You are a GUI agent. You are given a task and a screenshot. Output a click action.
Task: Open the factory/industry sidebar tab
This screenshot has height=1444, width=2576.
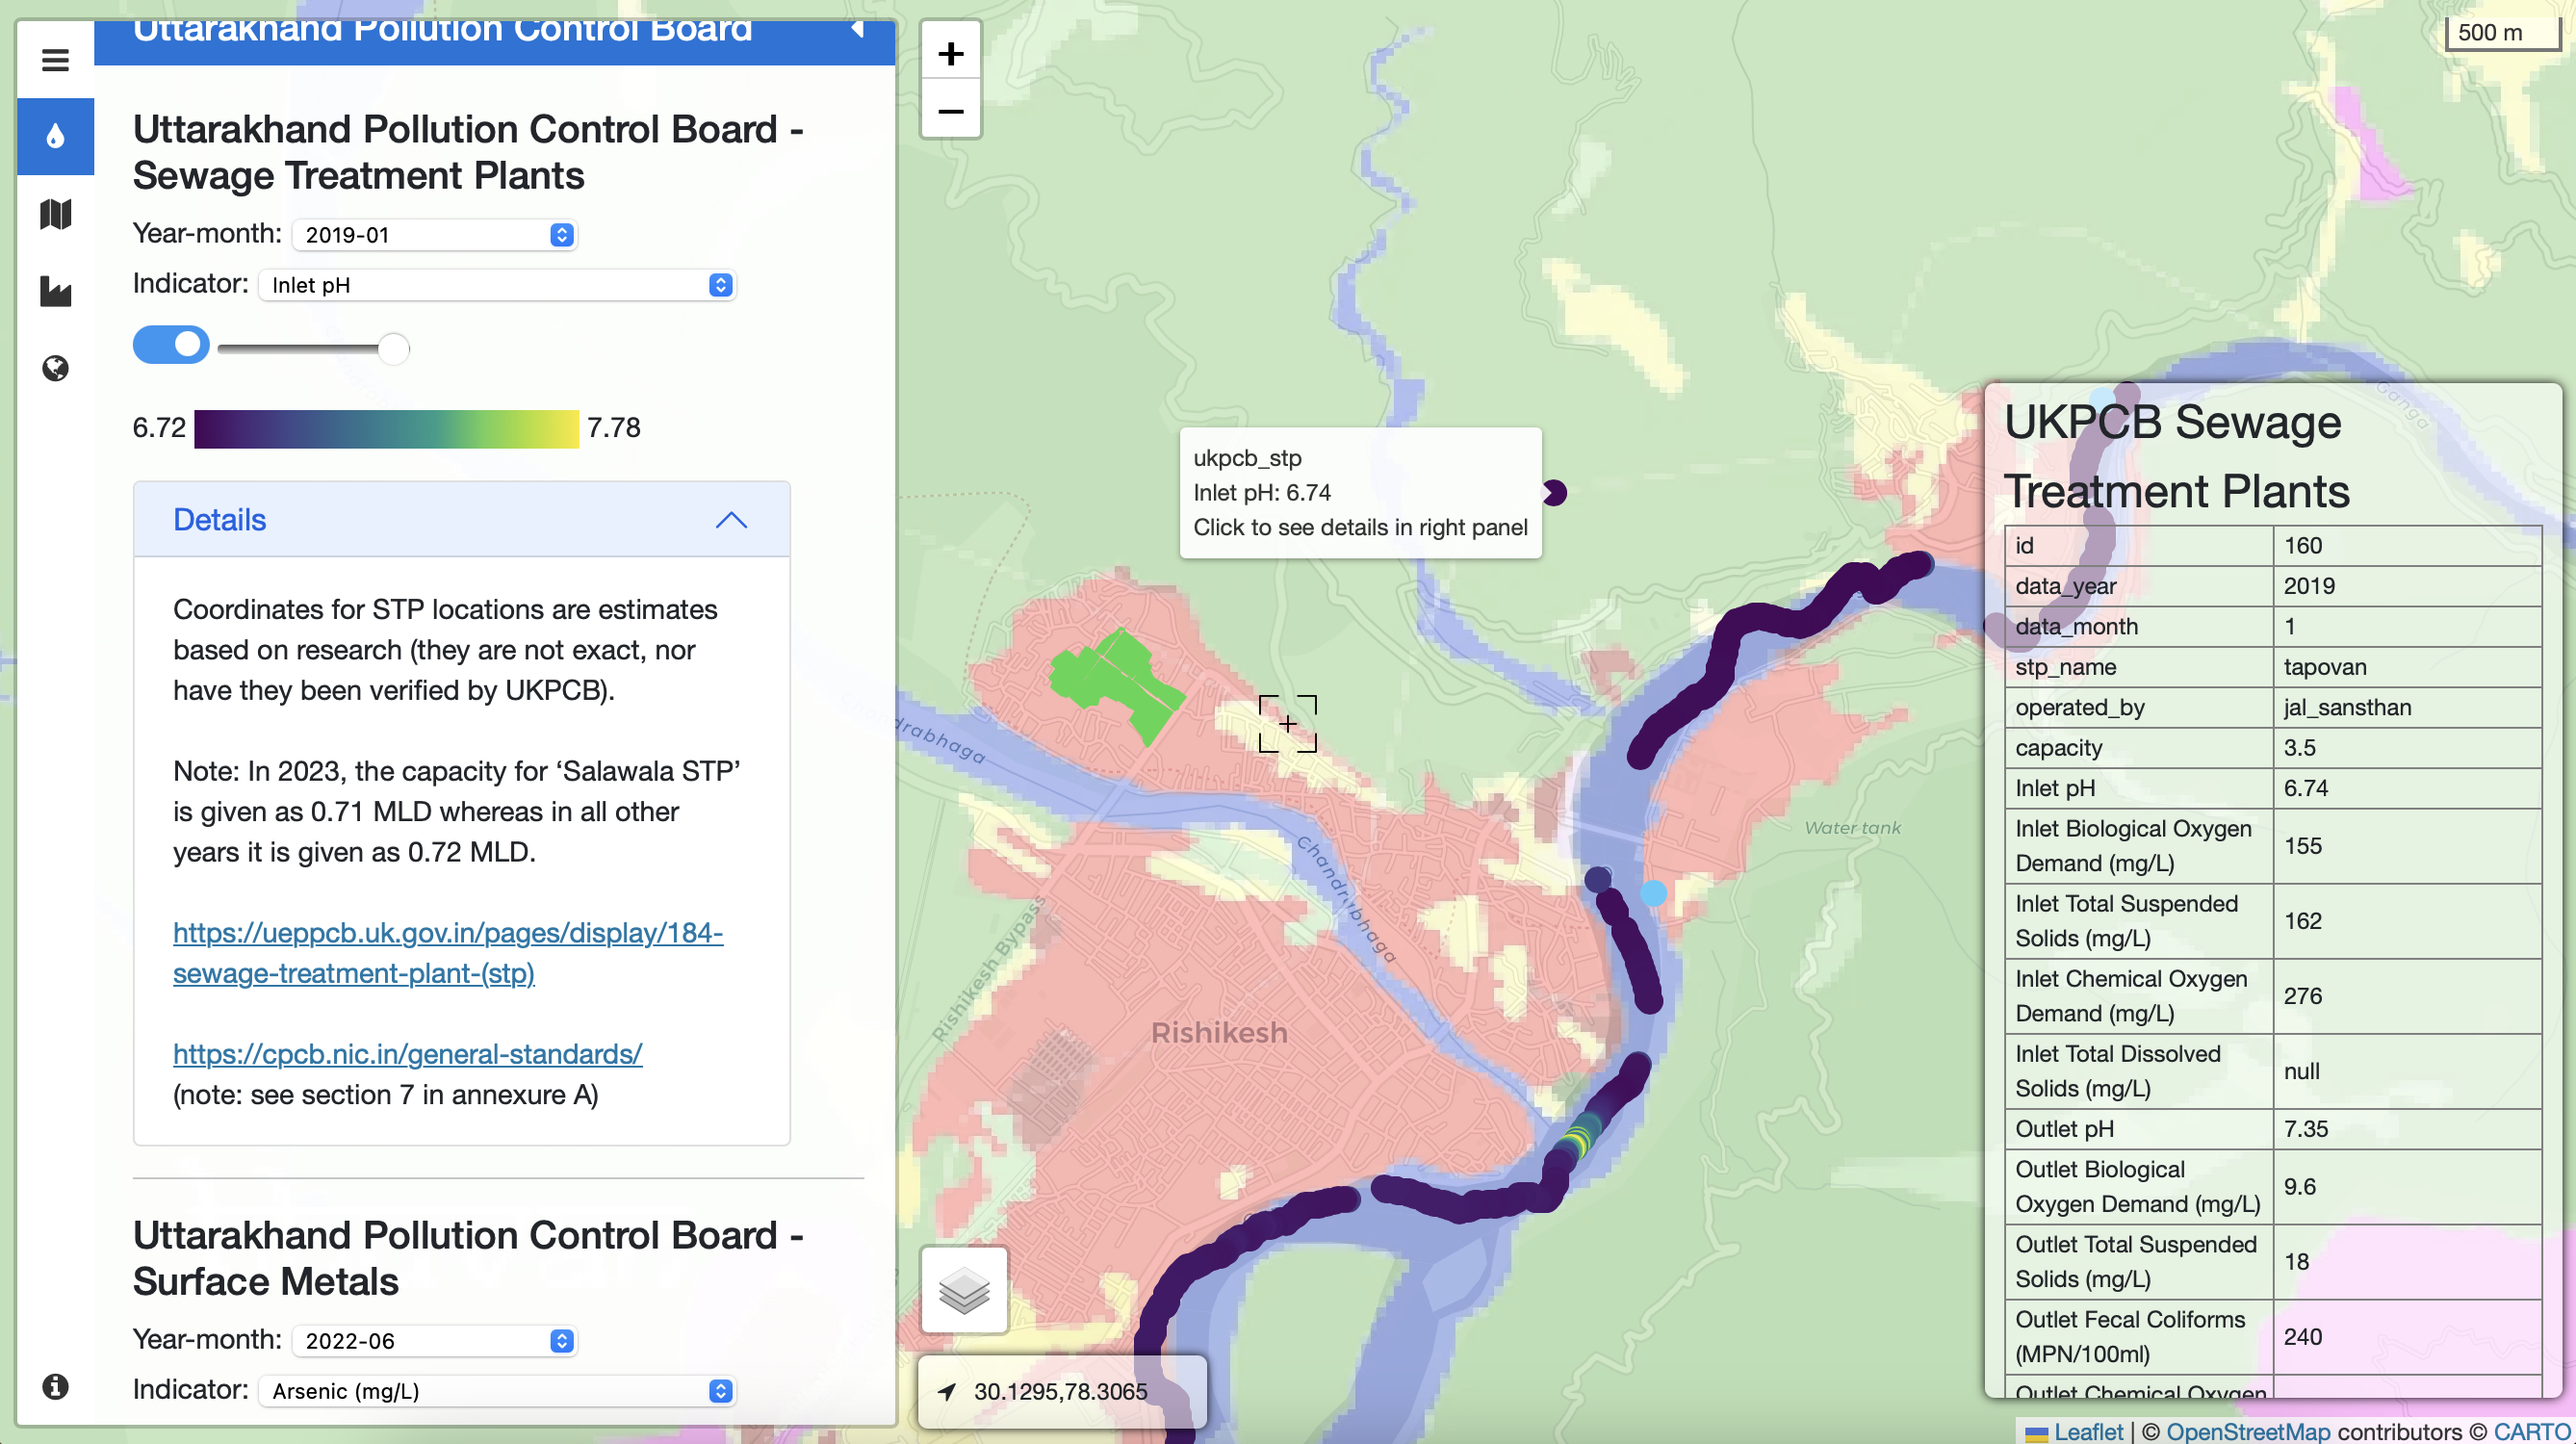pos(55,291)
